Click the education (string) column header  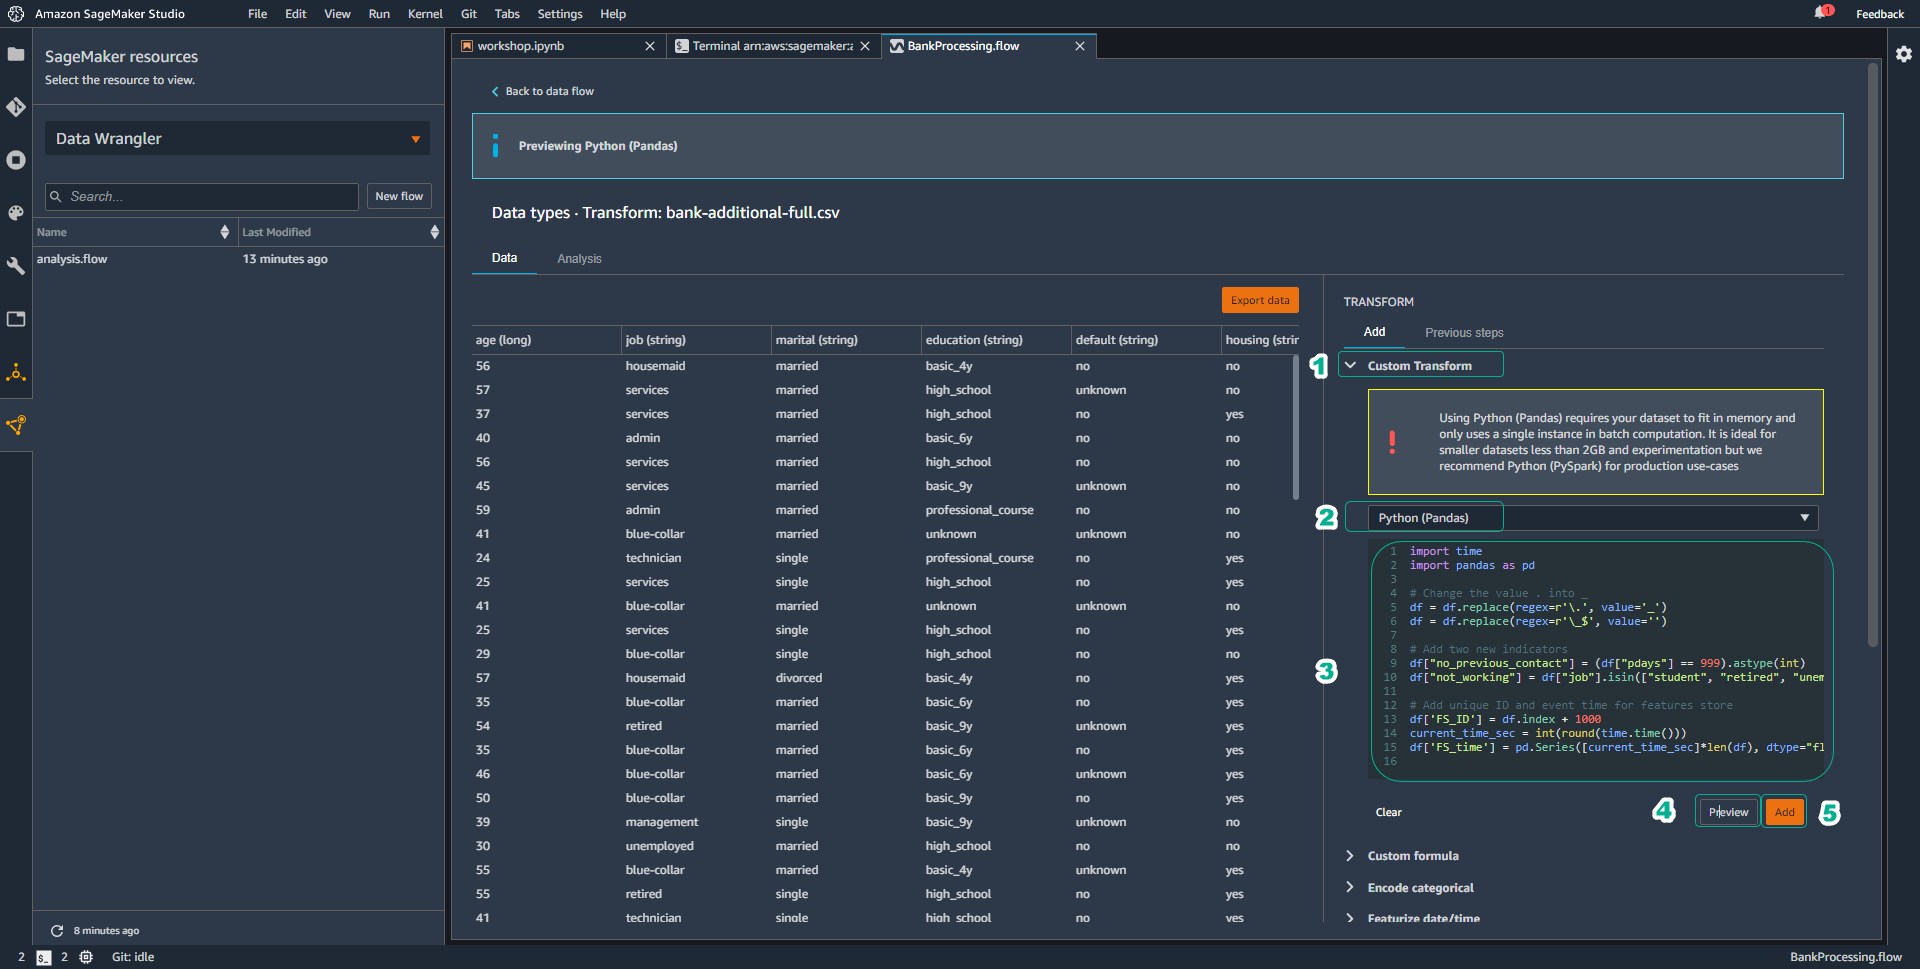pyautogui.click(x=996, y=340)
